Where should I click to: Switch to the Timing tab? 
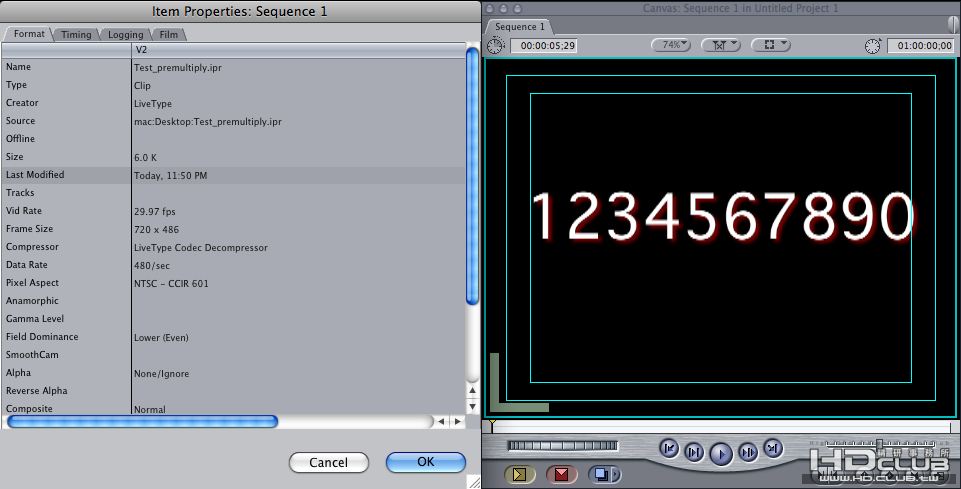click(76, 34)
